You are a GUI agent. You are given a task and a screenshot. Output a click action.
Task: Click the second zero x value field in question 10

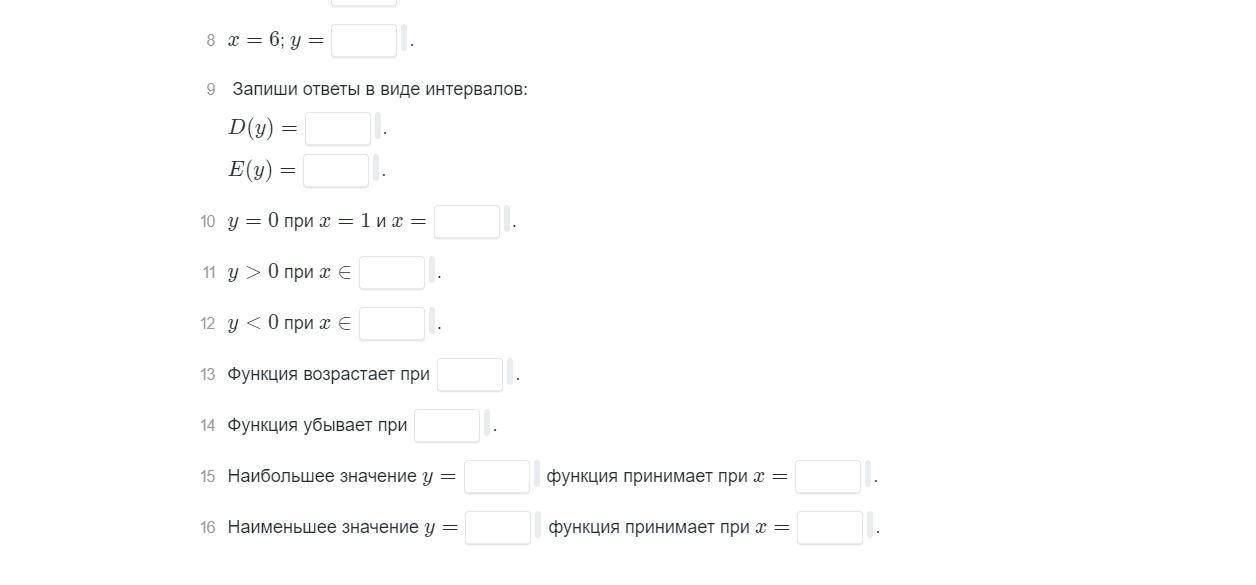(467, 222)
